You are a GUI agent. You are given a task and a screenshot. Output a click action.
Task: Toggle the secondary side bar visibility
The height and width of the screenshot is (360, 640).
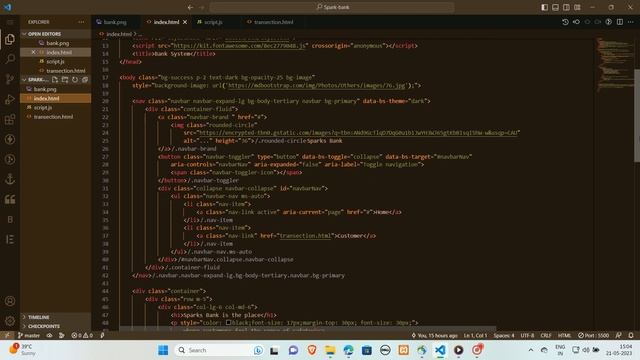pyautogui.click(x=566, y=7)
